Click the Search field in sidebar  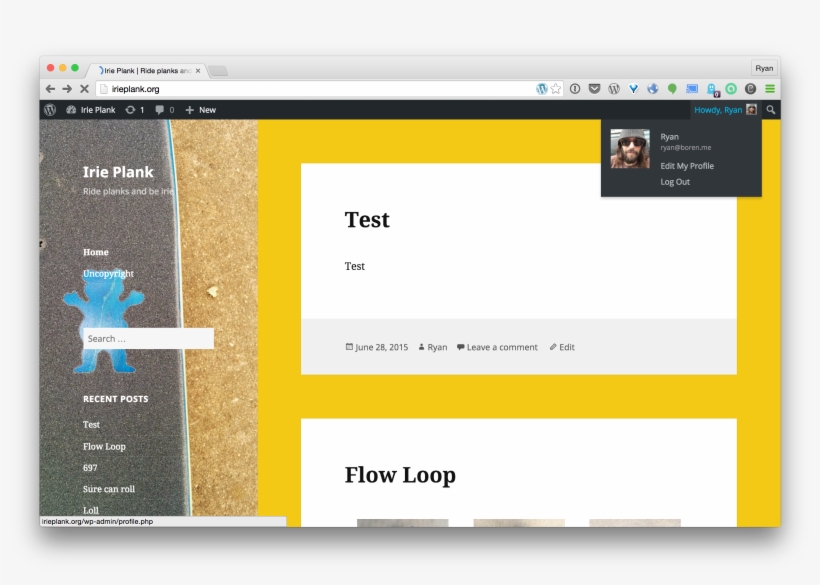coord(148,339)
